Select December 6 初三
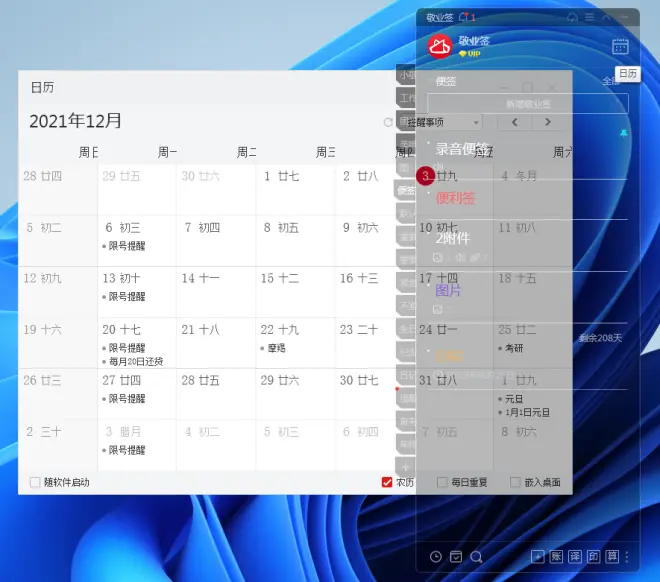This screenshot has height=582, width=660. coord(122,228)
